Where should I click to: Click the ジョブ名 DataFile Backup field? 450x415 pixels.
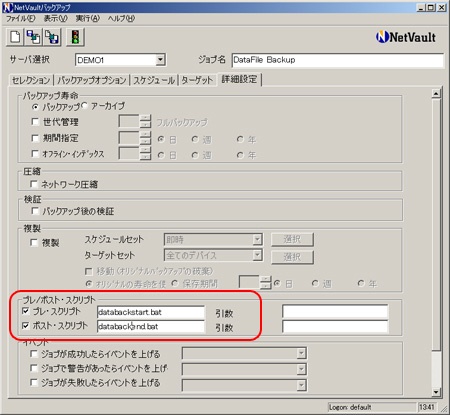coord(337,60)
